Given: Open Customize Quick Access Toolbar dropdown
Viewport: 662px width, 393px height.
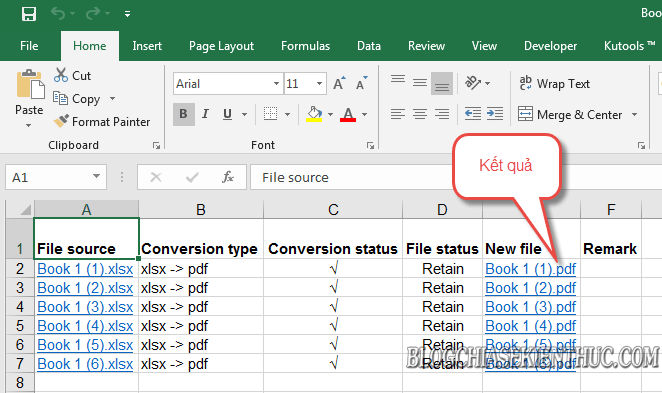Looking at the screenshot, I should coord(127,14).
